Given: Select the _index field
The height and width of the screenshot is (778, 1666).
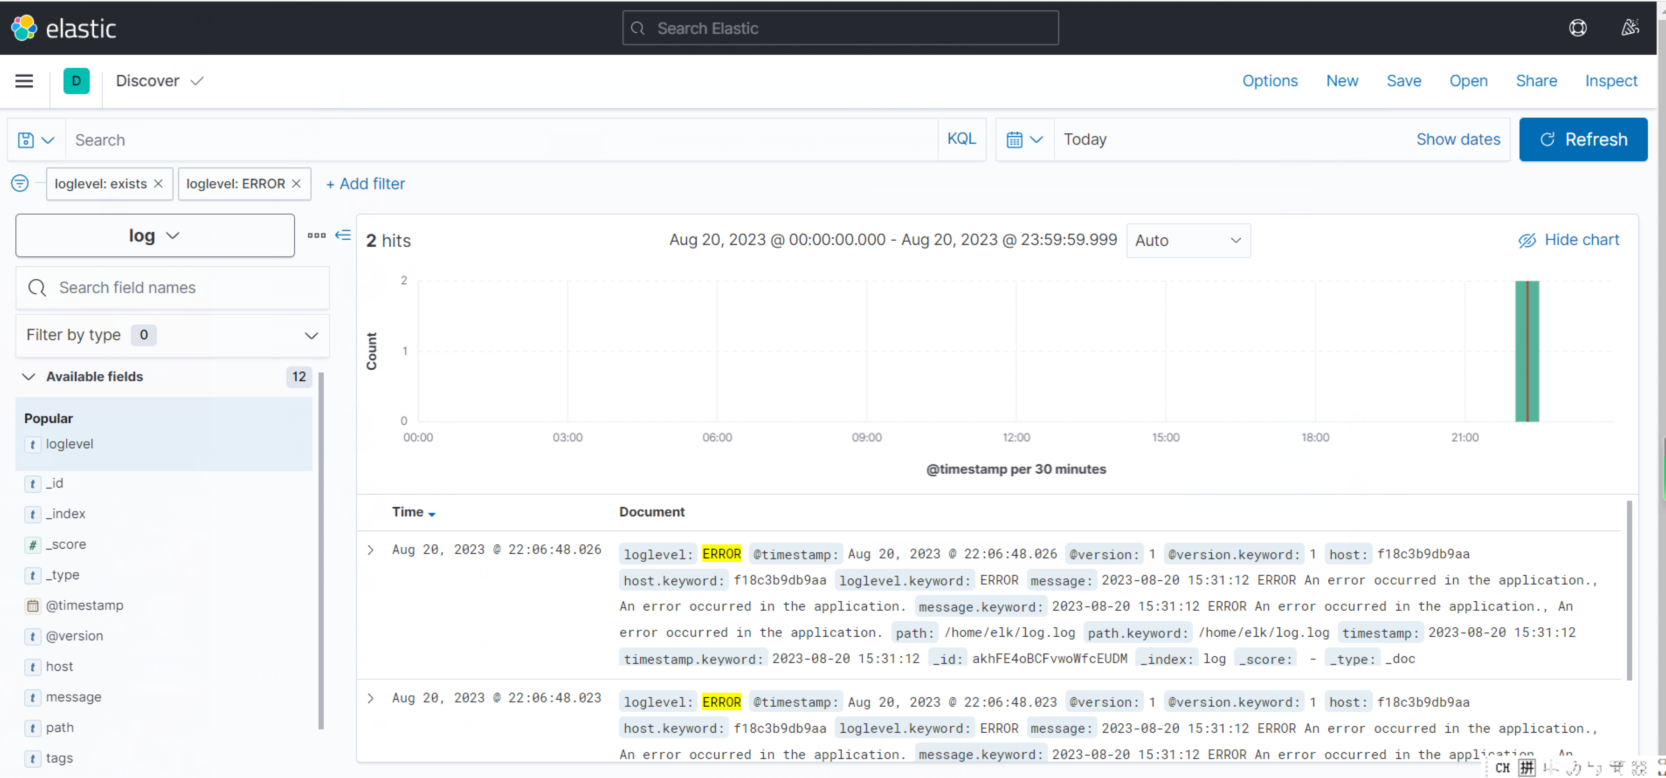Looking at the screenshot, I should [66, 514].
